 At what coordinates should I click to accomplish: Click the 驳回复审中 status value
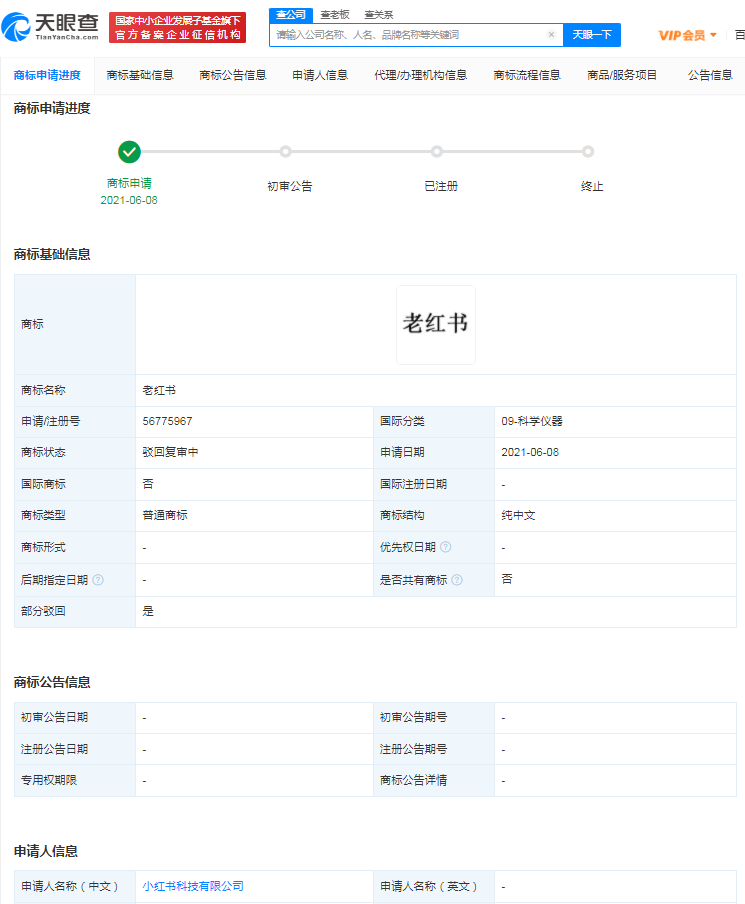point(170,453)
